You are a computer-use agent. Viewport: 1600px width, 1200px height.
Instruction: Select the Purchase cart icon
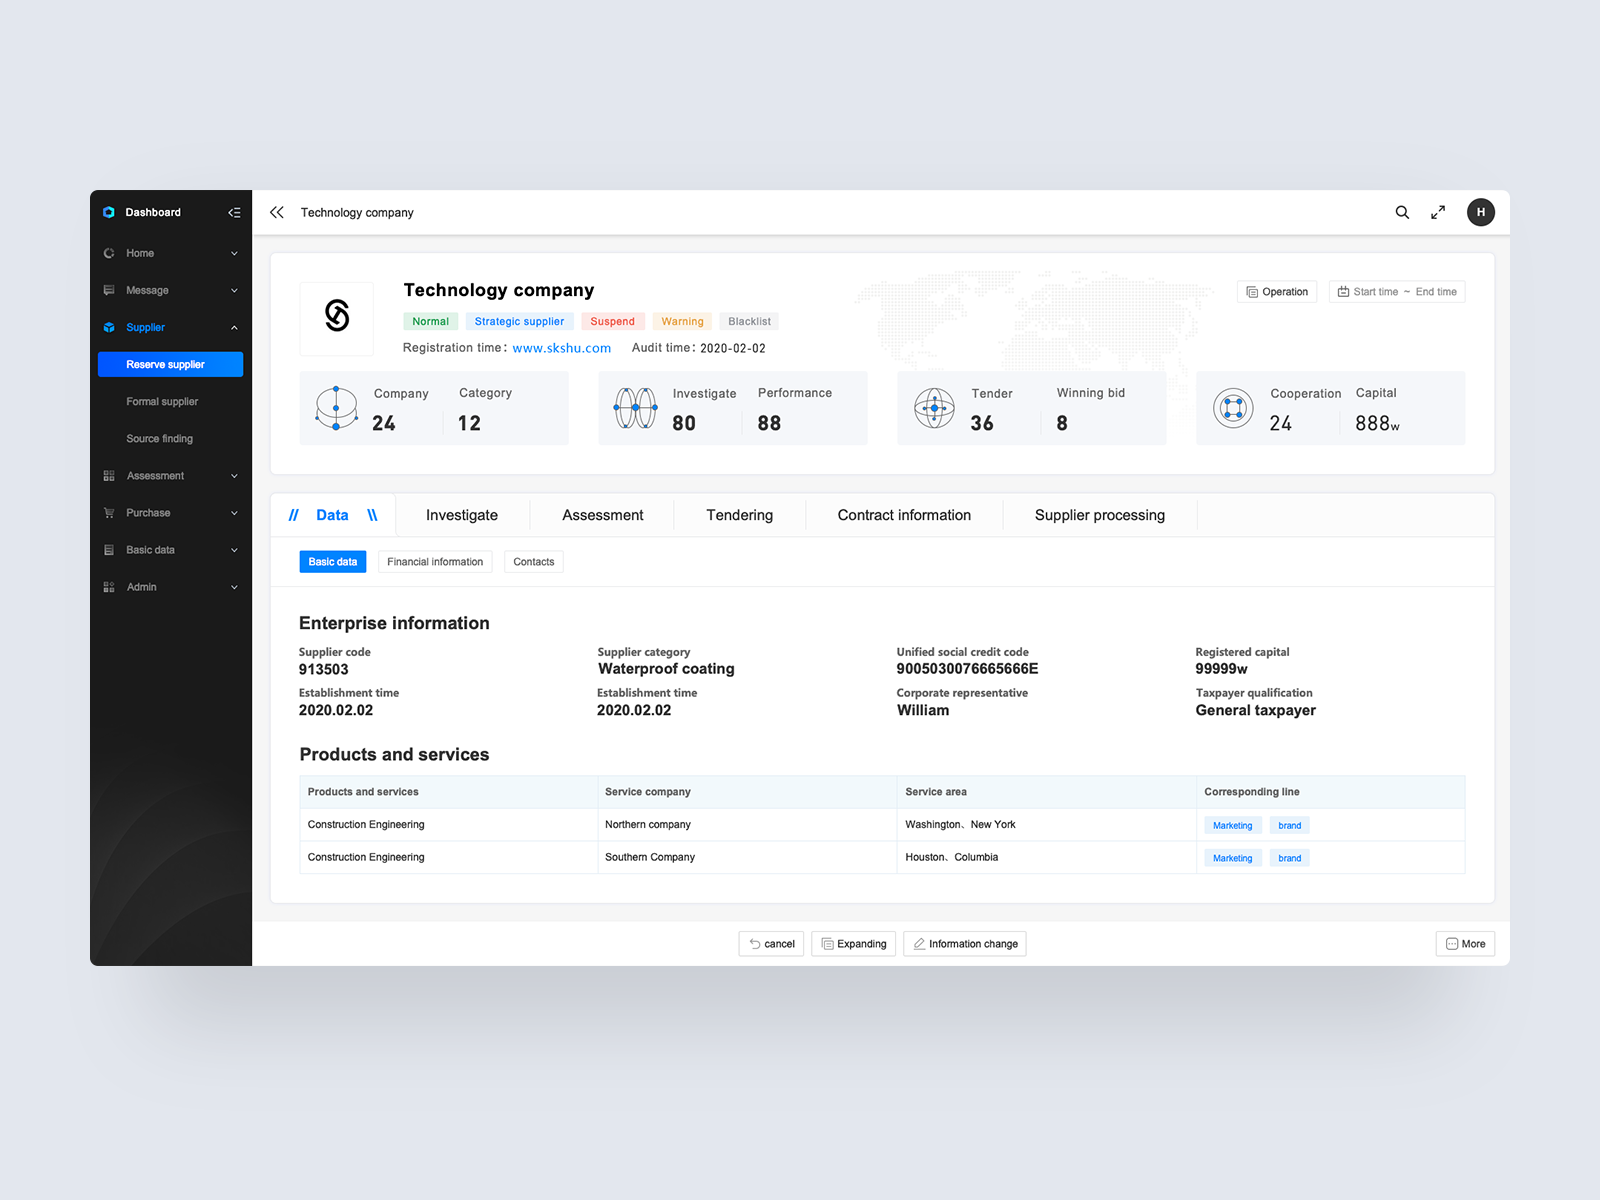(x=109, y=512)
